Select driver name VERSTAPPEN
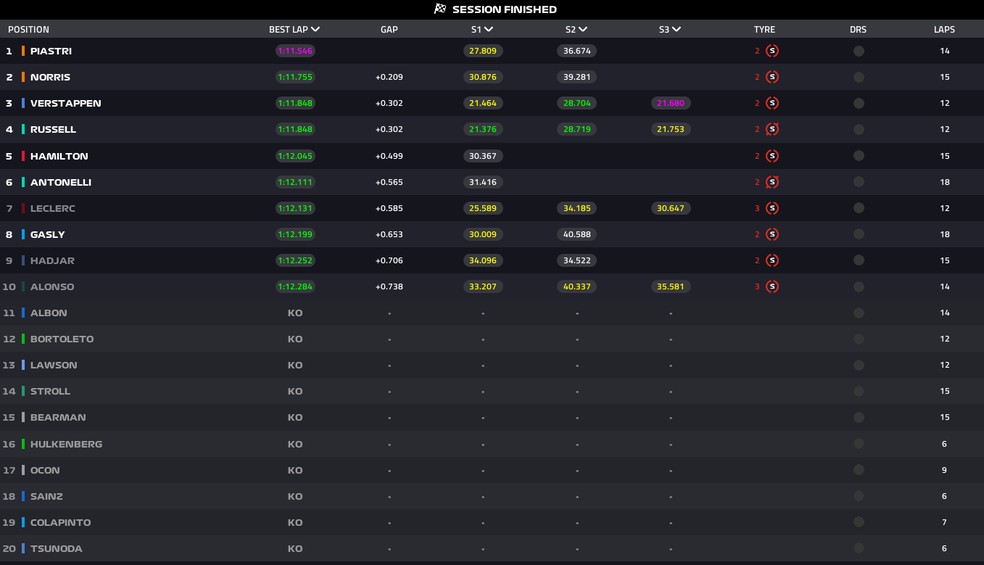The image size is (984, 565). 65,103
